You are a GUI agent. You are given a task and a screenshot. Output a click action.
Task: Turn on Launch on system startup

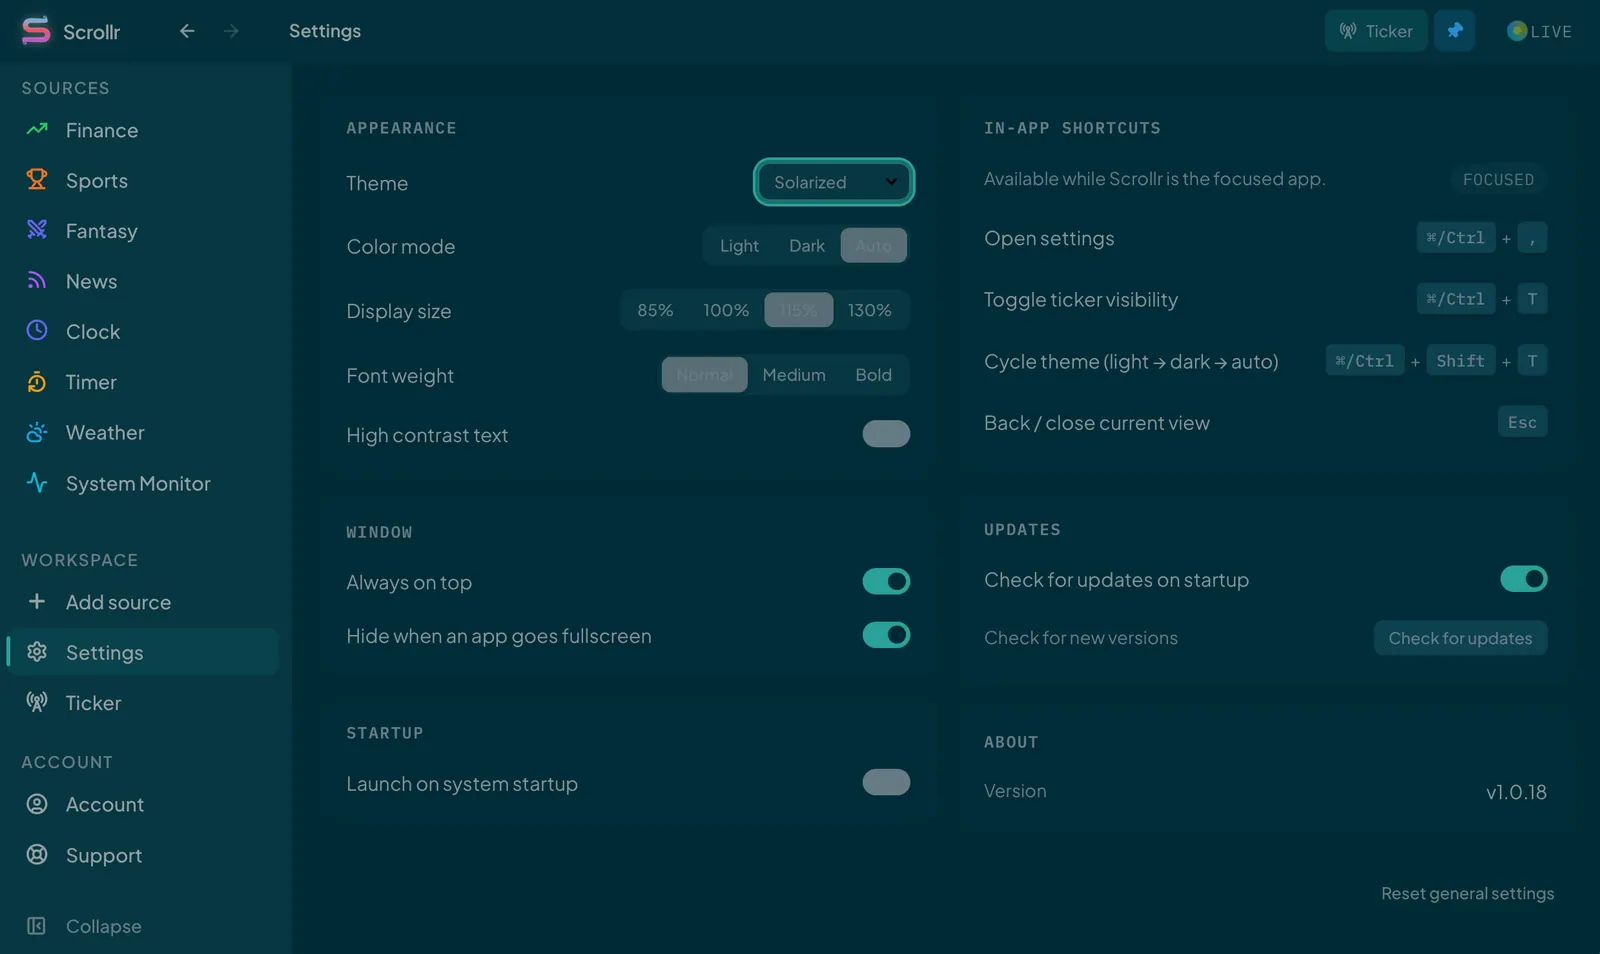886,782
